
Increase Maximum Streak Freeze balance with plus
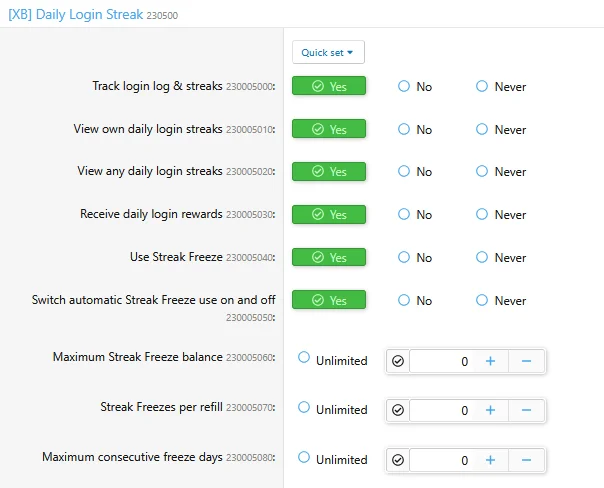[490, 361]
